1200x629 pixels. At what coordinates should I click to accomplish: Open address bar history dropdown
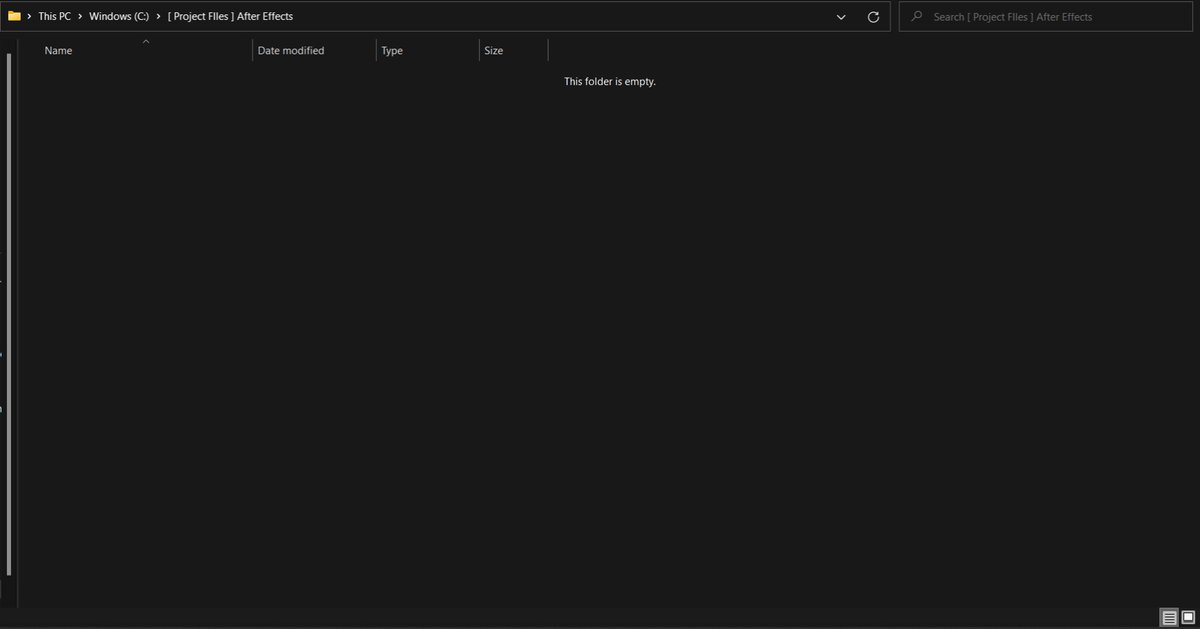[841, 17]
